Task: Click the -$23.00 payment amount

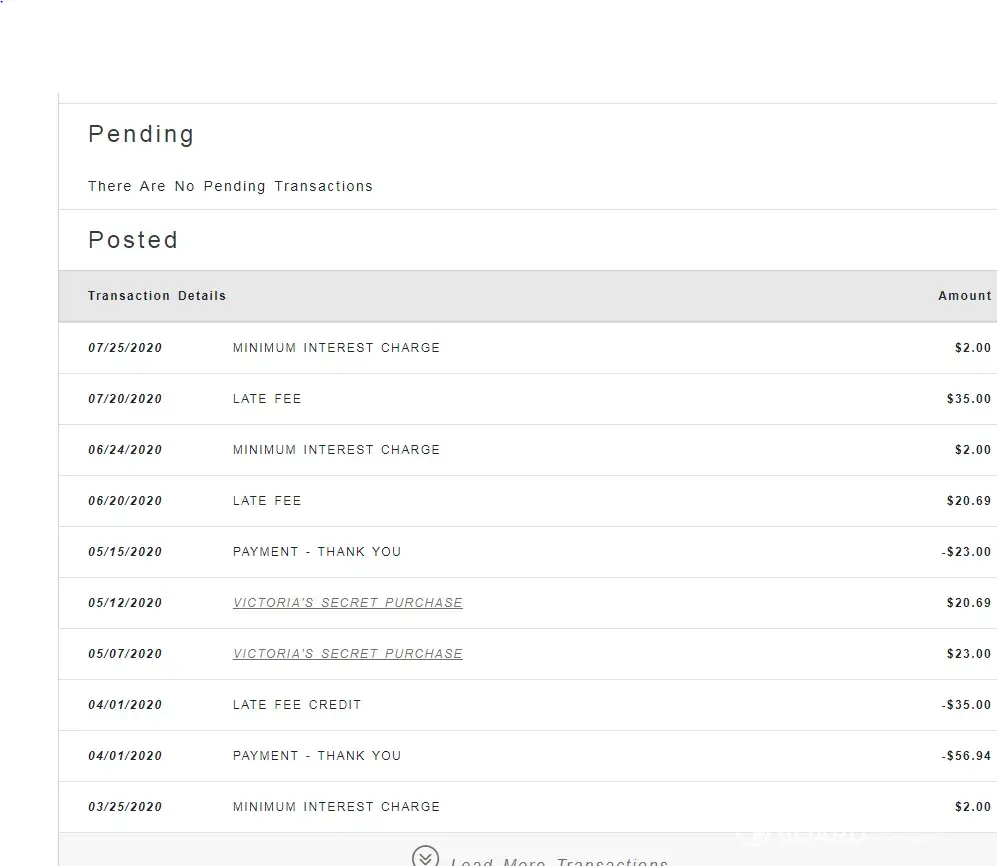Action: 966,552
